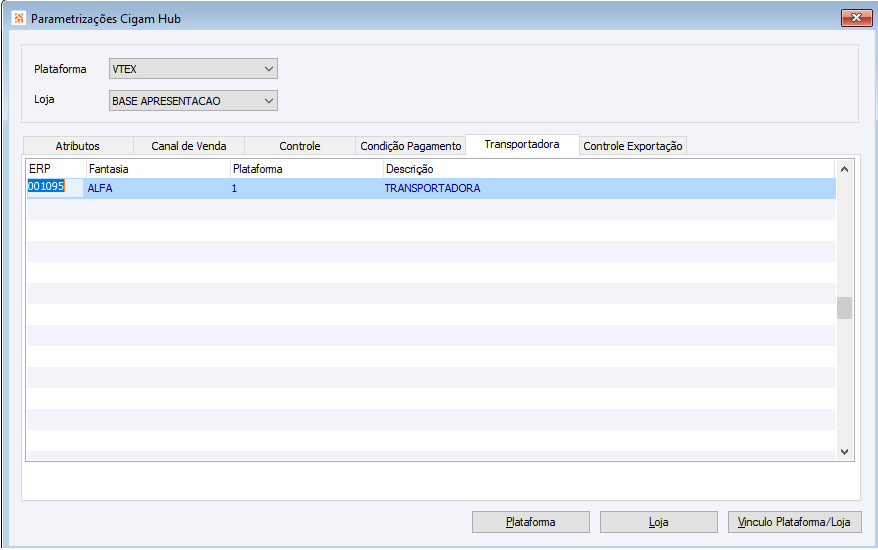The height and width of the screenshot is (550, 878).
Task: Click the Cigam app icon in title bar
Action: pyautogui.click(x=18, y=18)
